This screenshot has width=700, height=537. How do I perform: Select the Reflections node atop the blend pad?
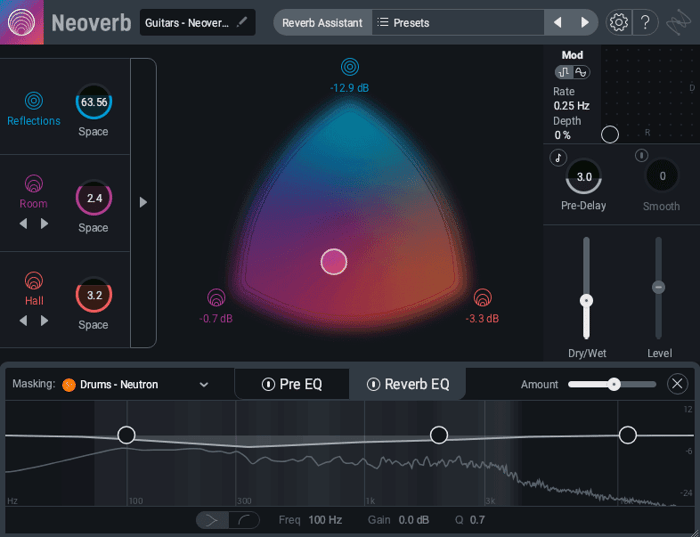click(x=350, y=67)
